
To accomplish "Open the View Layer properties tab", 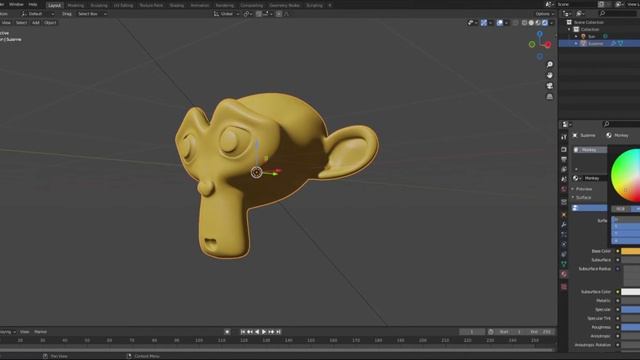I will (564, 169).
